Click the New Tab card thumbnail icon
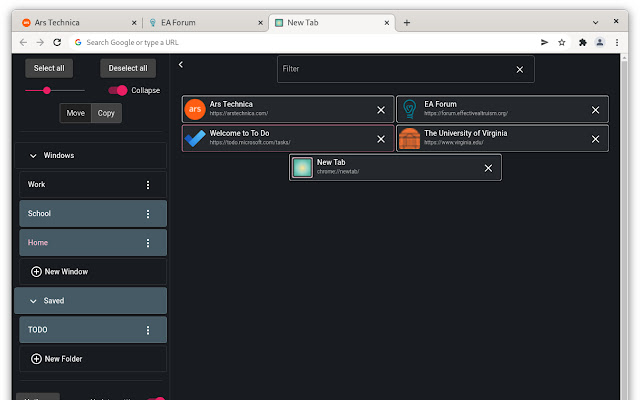This screenshot has width=640, height=400. pyautogui.click(x=302, y=168)
